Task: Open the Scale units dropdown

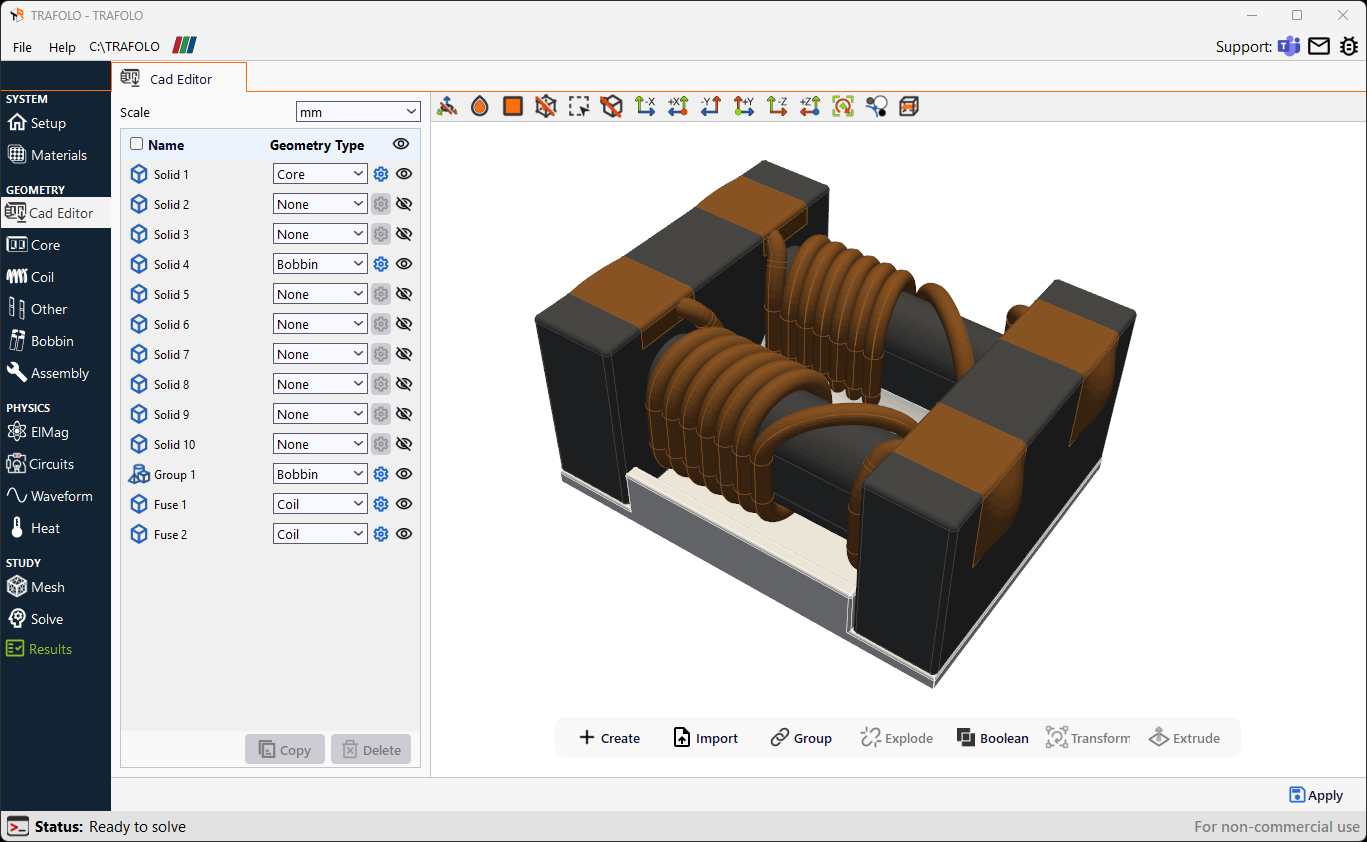Action: click(358, 112)
